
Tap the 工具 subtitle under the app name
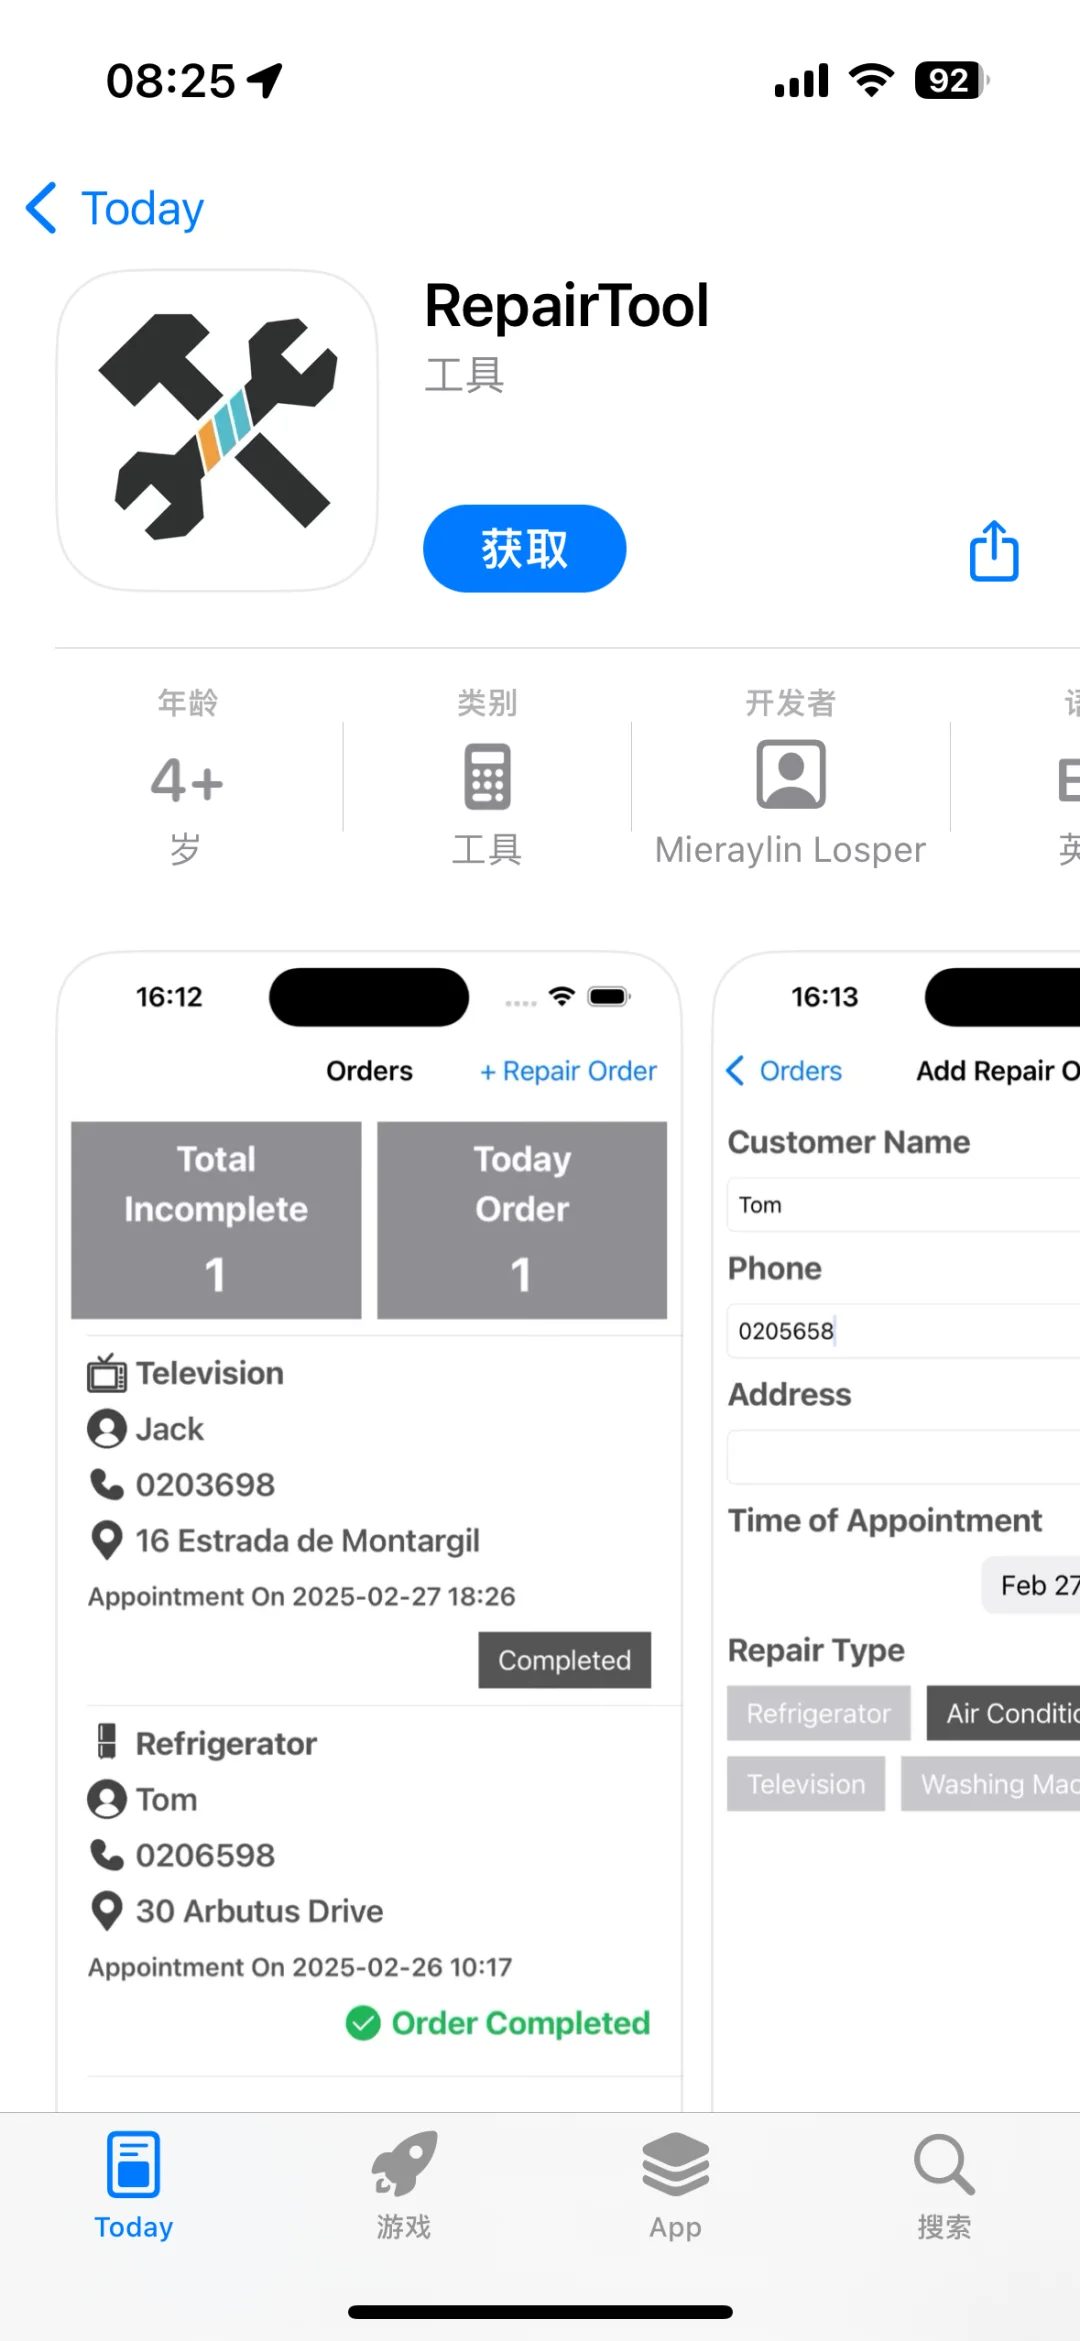464,376
